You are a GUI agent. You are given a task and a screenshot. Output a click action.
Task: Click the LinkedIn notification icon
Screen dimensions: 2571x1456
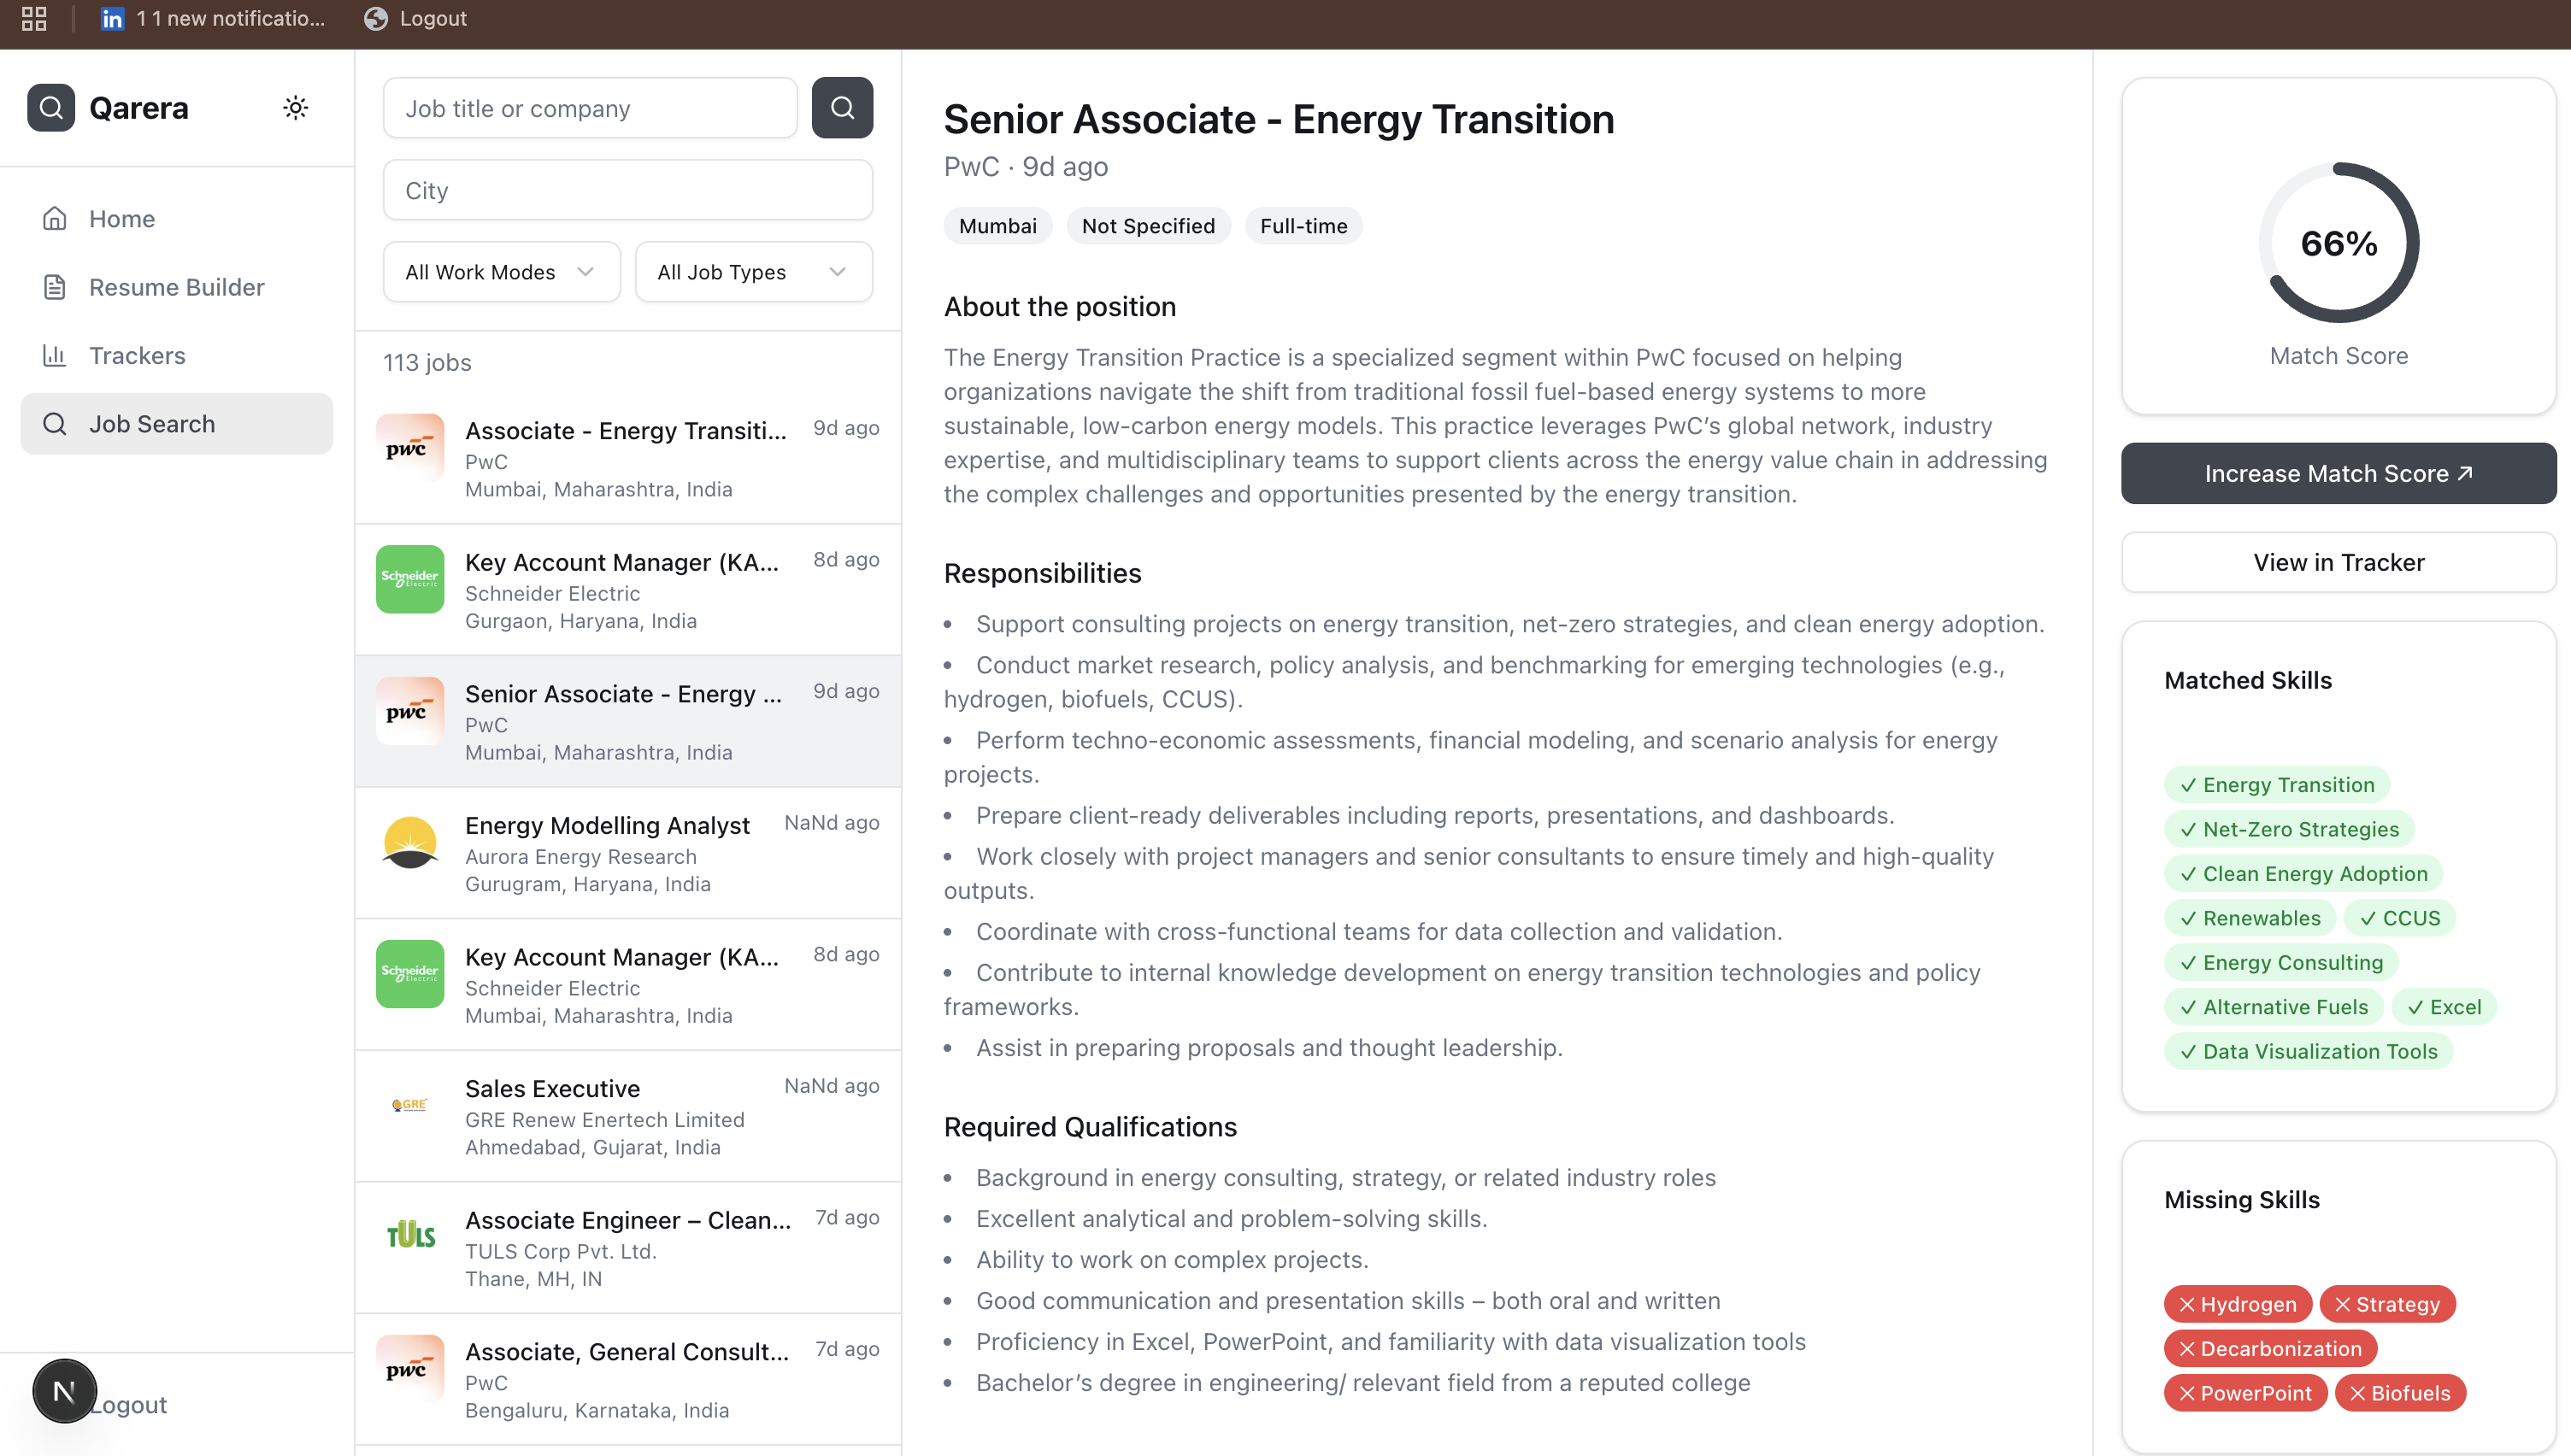click(x=112, y=19)
